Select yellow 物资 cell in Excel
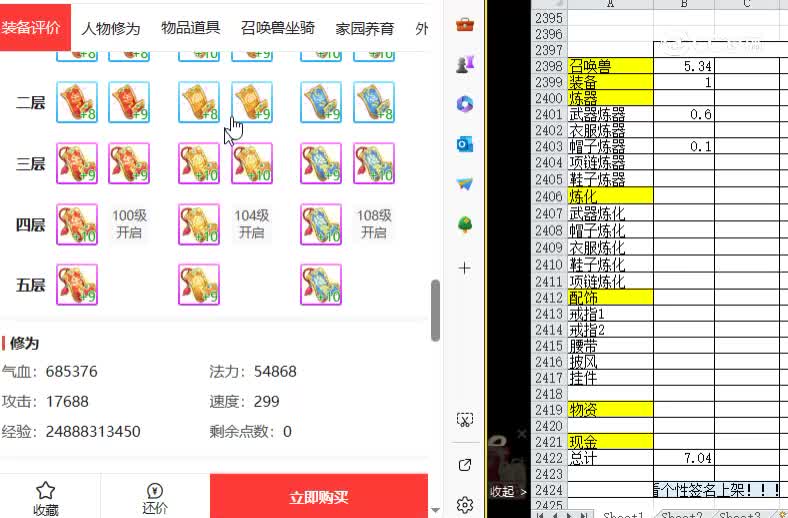The width and height of the screenshot is (788, 518). coord(611,409)
